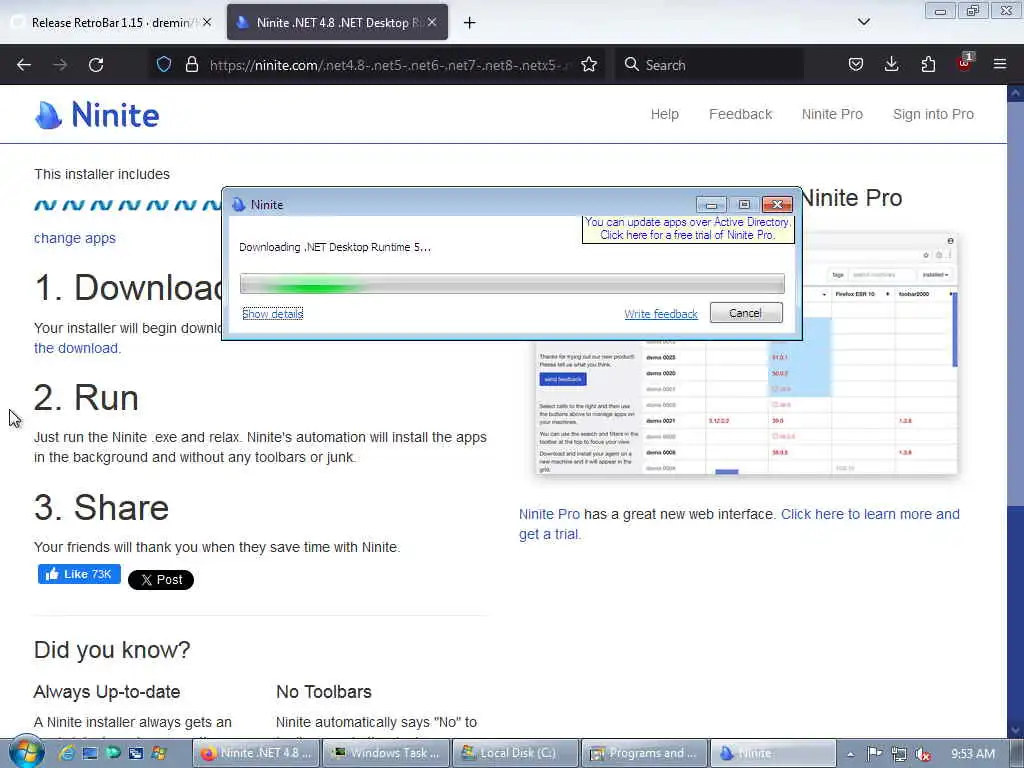The width and height of the screenshot is (1024, 768).
Task: Switch to the Release RetroBar 1.15 tab
Action: [x=111, y=23]
